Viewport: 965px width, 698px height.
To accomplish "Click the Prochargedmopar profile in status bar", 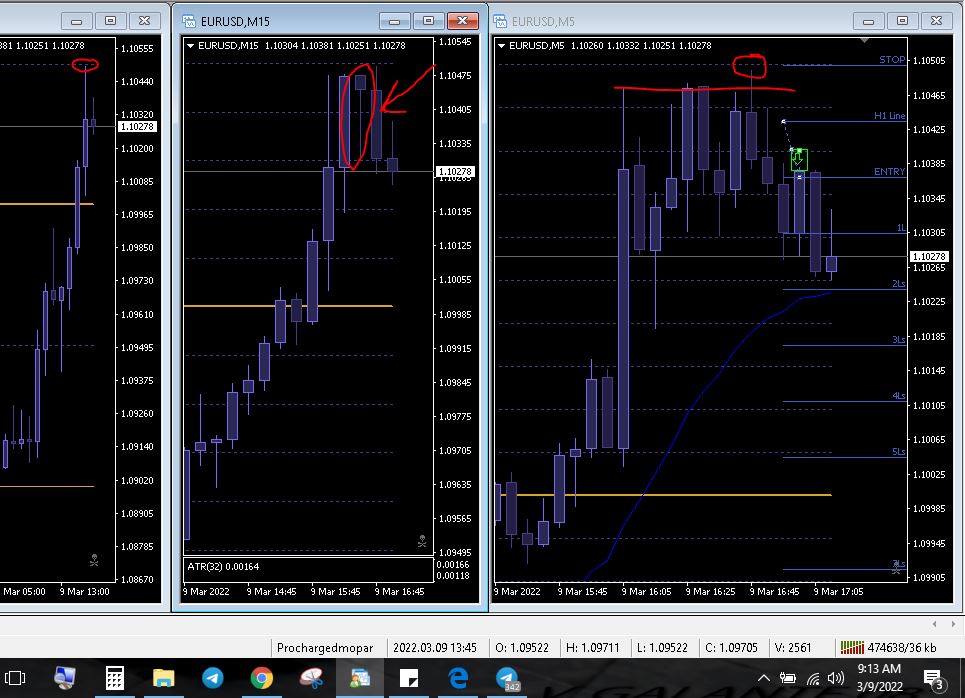I will coord(325,648).
